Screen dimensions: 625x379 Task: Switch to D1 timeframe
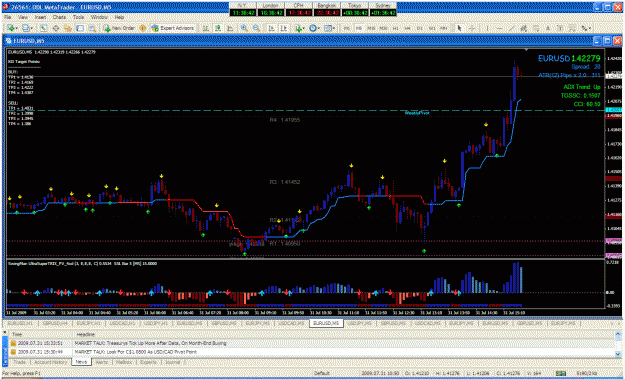[419, 28]
